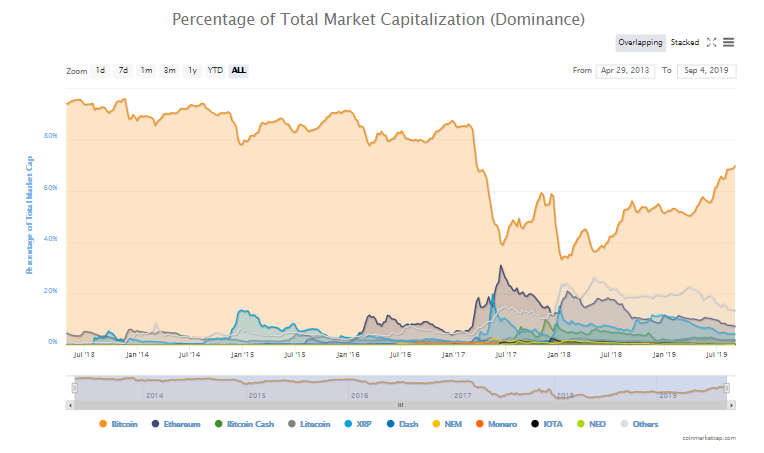Click the navigator horizontal scrollbar thumb

(x=400, y=405)
